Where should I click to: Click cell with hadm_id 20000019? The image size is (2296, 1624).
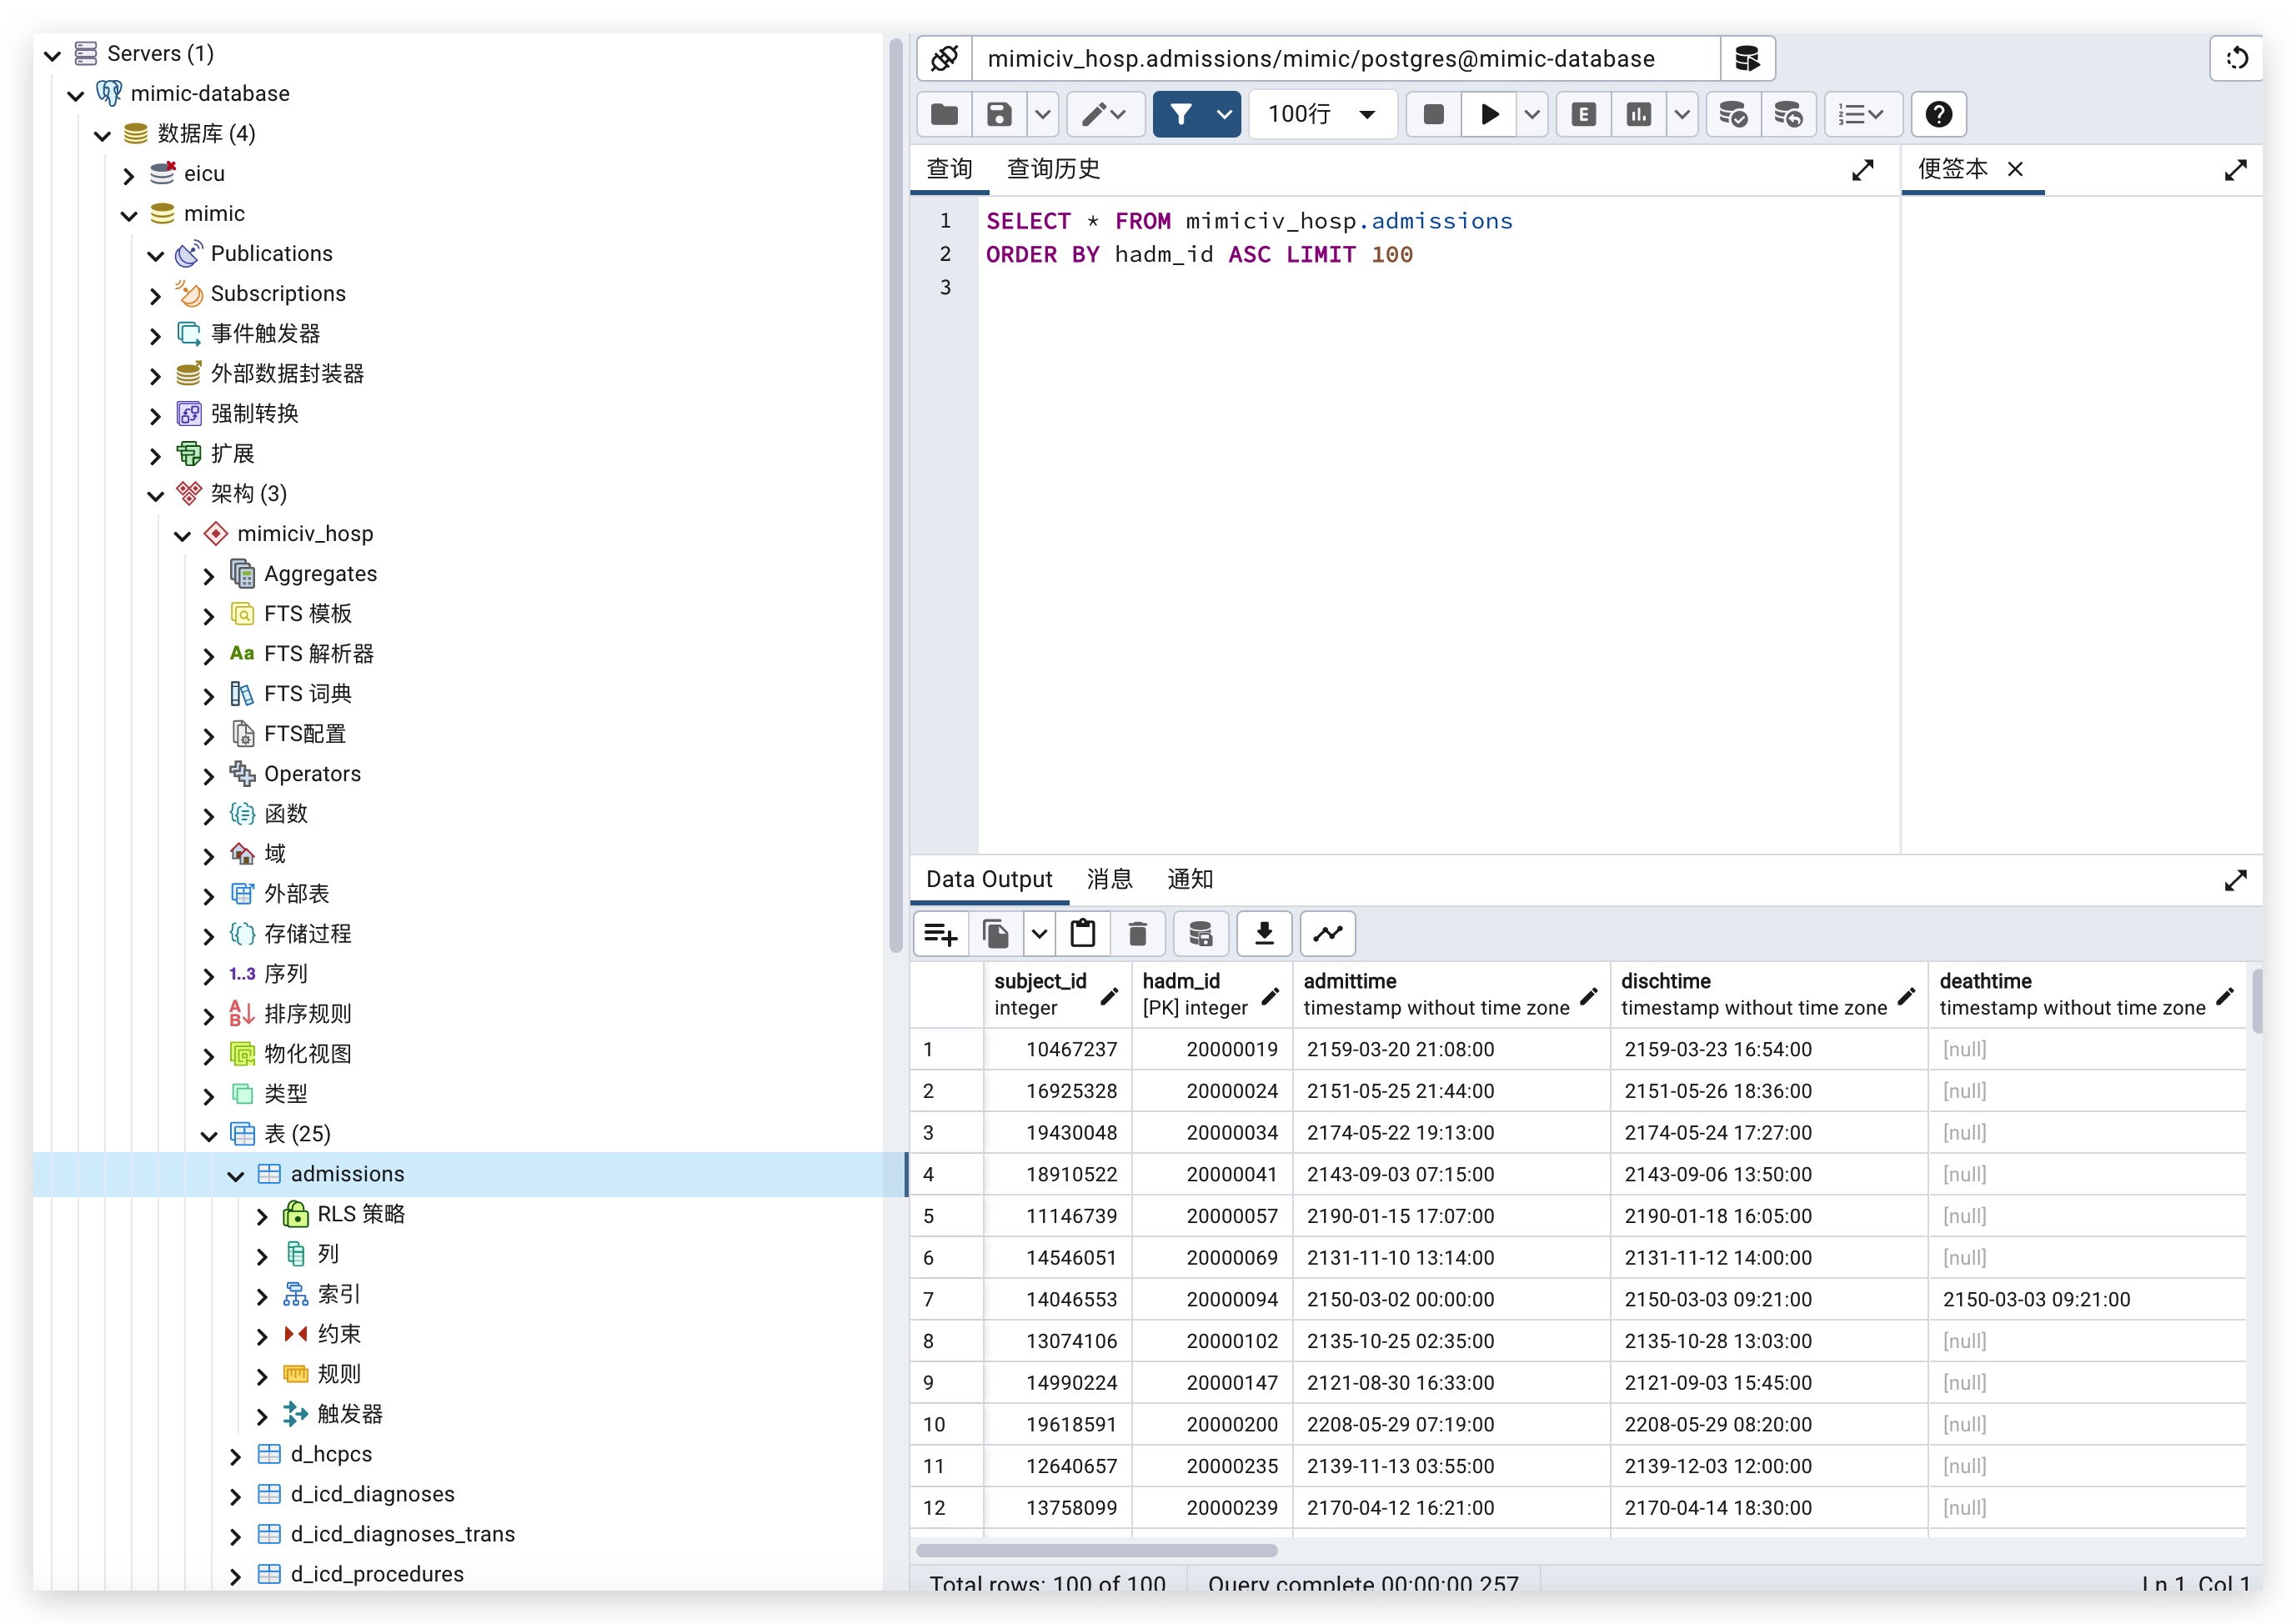[x=1212, y=1049]
